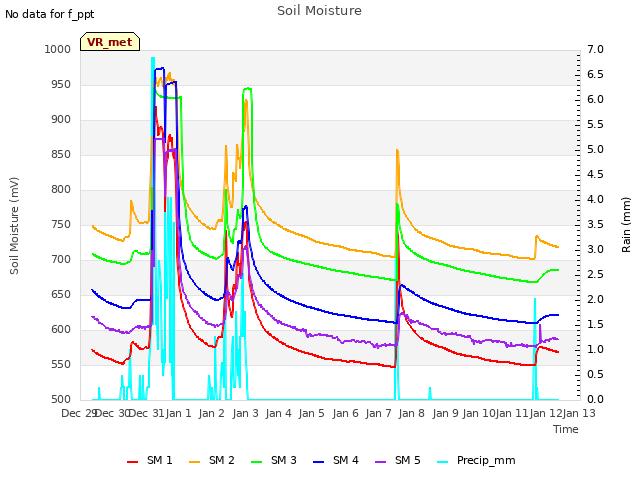Click the Jan 3 date tick label

click(x=246, y=413)
